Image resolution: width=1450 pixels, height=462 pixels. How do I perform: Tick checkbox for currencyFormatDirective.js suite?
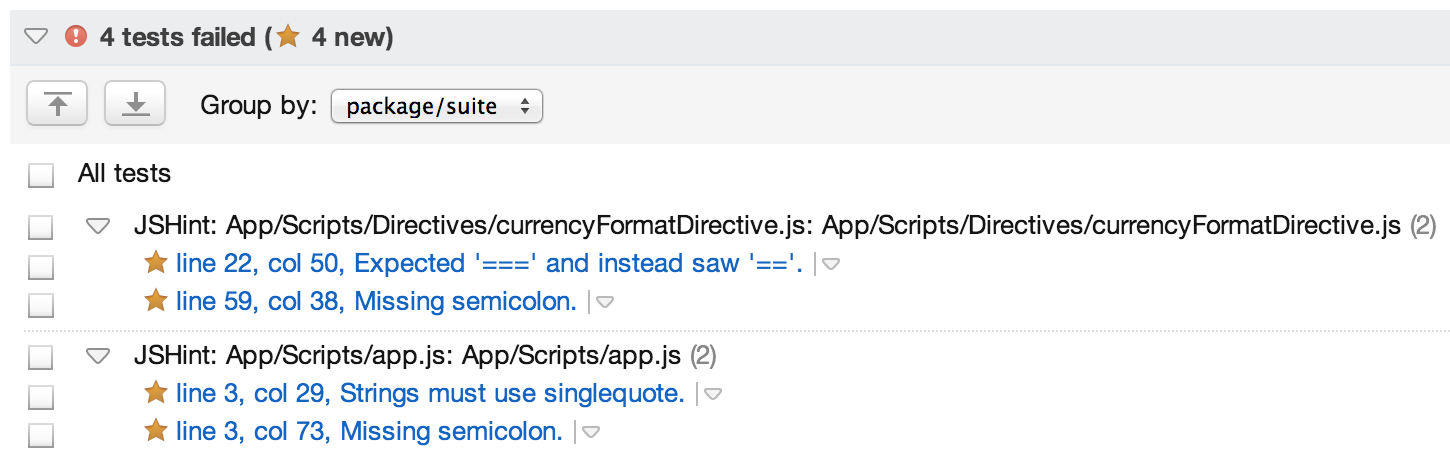pyautogui.click(x=40, y=228)
